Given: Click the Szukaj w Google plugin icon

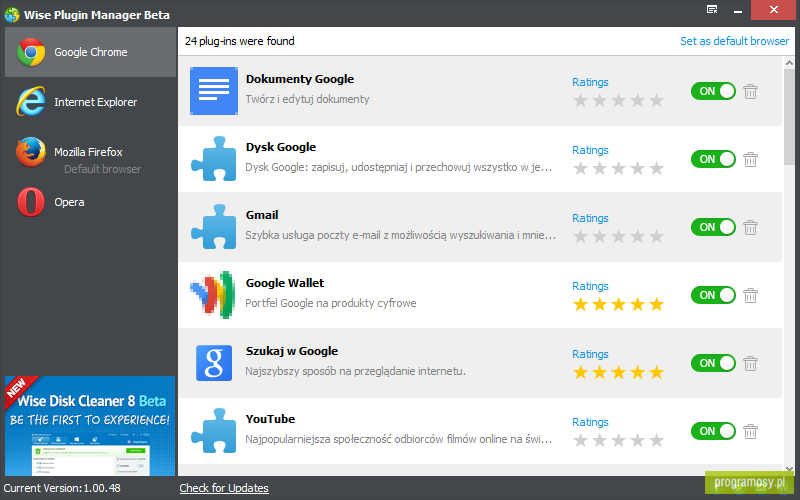Looking at the screenshot, I should tap(214, 363).
